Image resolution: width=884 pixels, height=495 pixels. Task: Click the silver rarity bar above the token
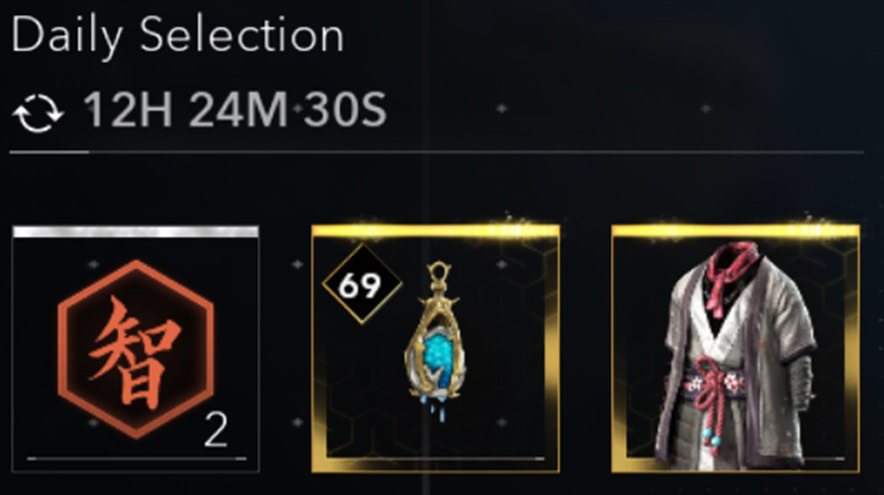coord(136,232)
